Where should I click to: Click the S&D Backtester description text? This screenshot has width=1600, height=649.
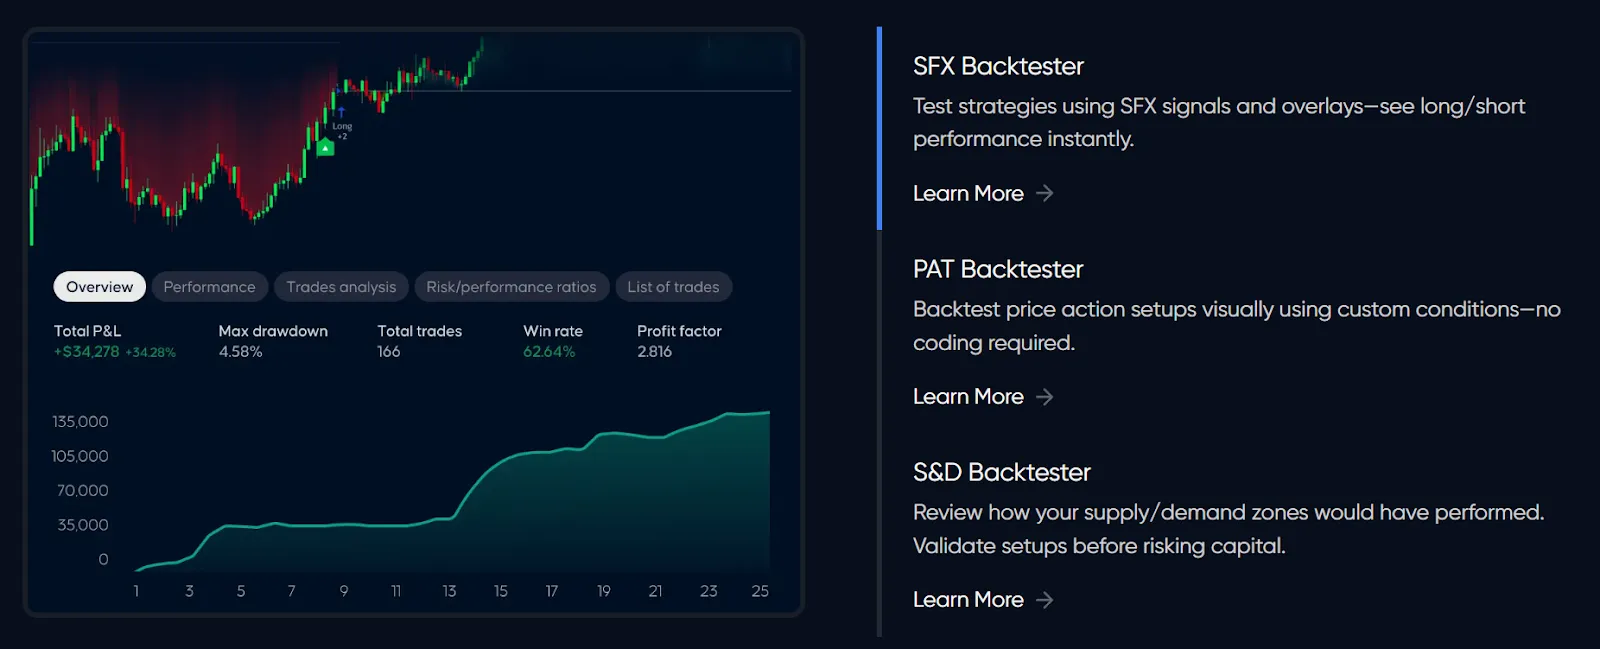point(1229,529)
